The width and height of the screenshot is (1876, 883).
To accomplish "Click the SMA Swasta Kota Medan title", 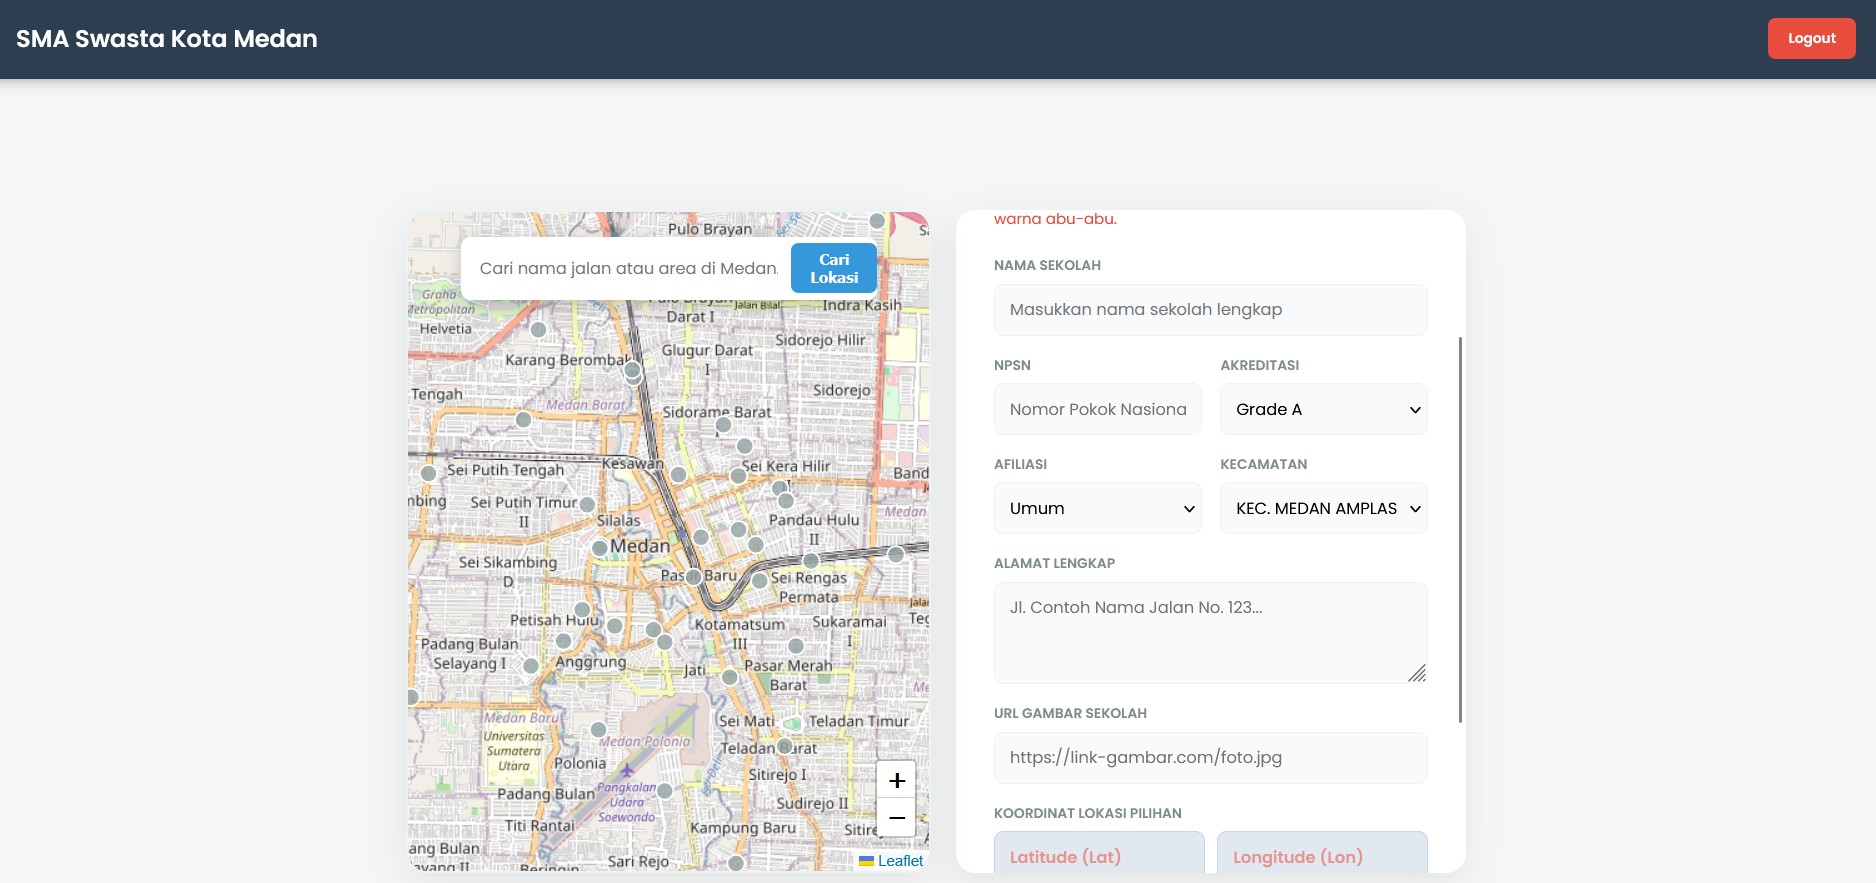I will pos(167,39).
